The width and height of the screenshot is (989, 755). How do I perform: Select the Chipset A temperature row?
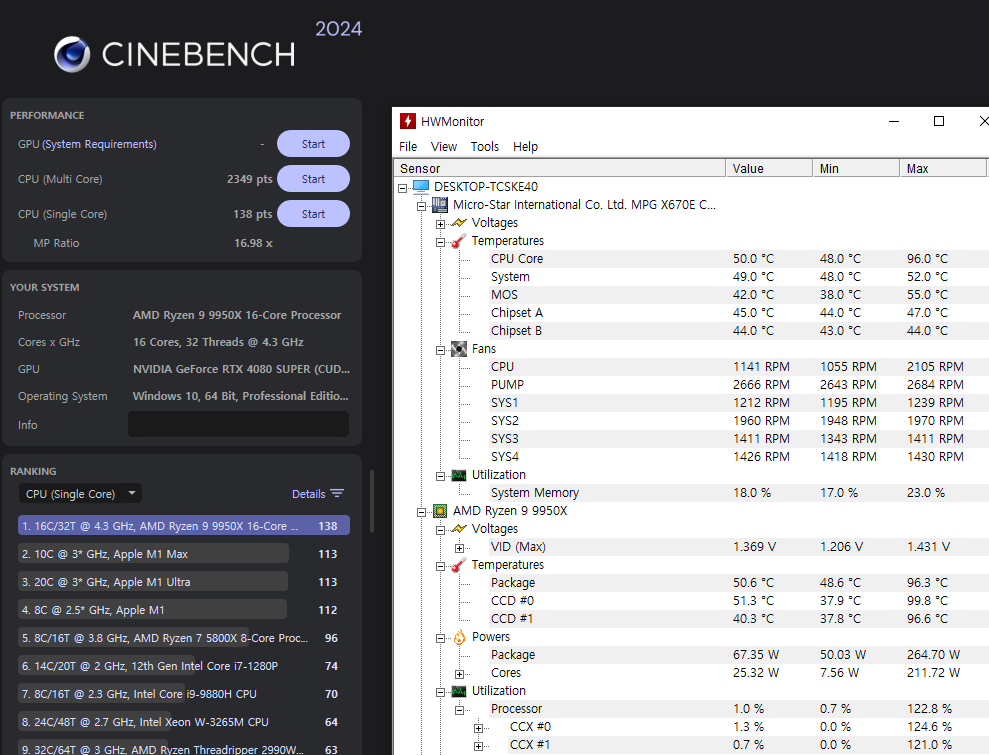[739, 313]
